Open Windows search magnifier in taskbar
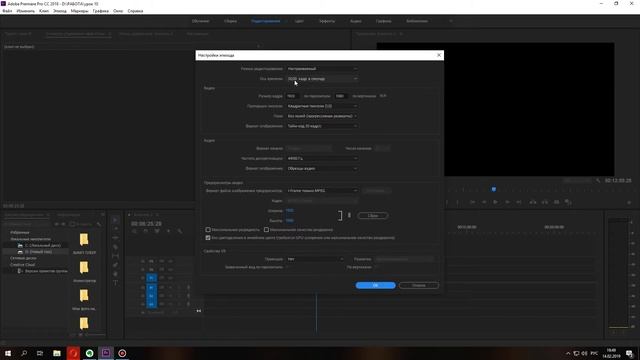 pyautogui.click(x=24, y=353)
